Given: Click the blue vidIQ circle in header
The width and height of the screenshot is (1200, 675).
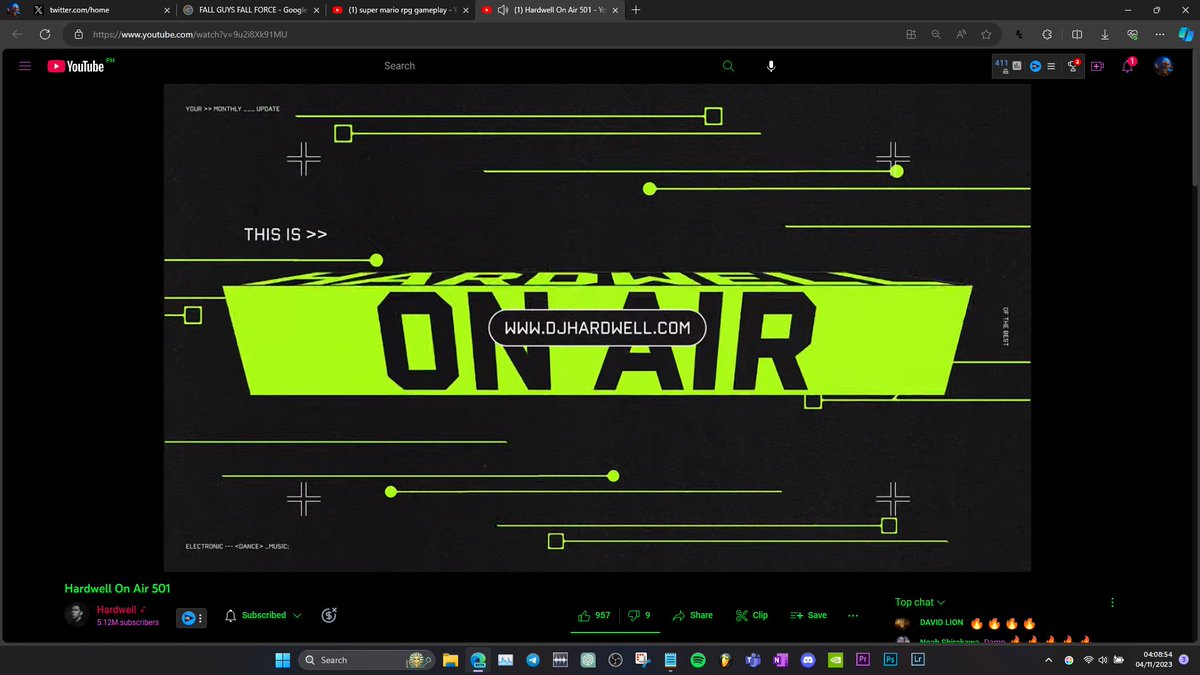Looking at the screenshot, I should (1035, 66).
